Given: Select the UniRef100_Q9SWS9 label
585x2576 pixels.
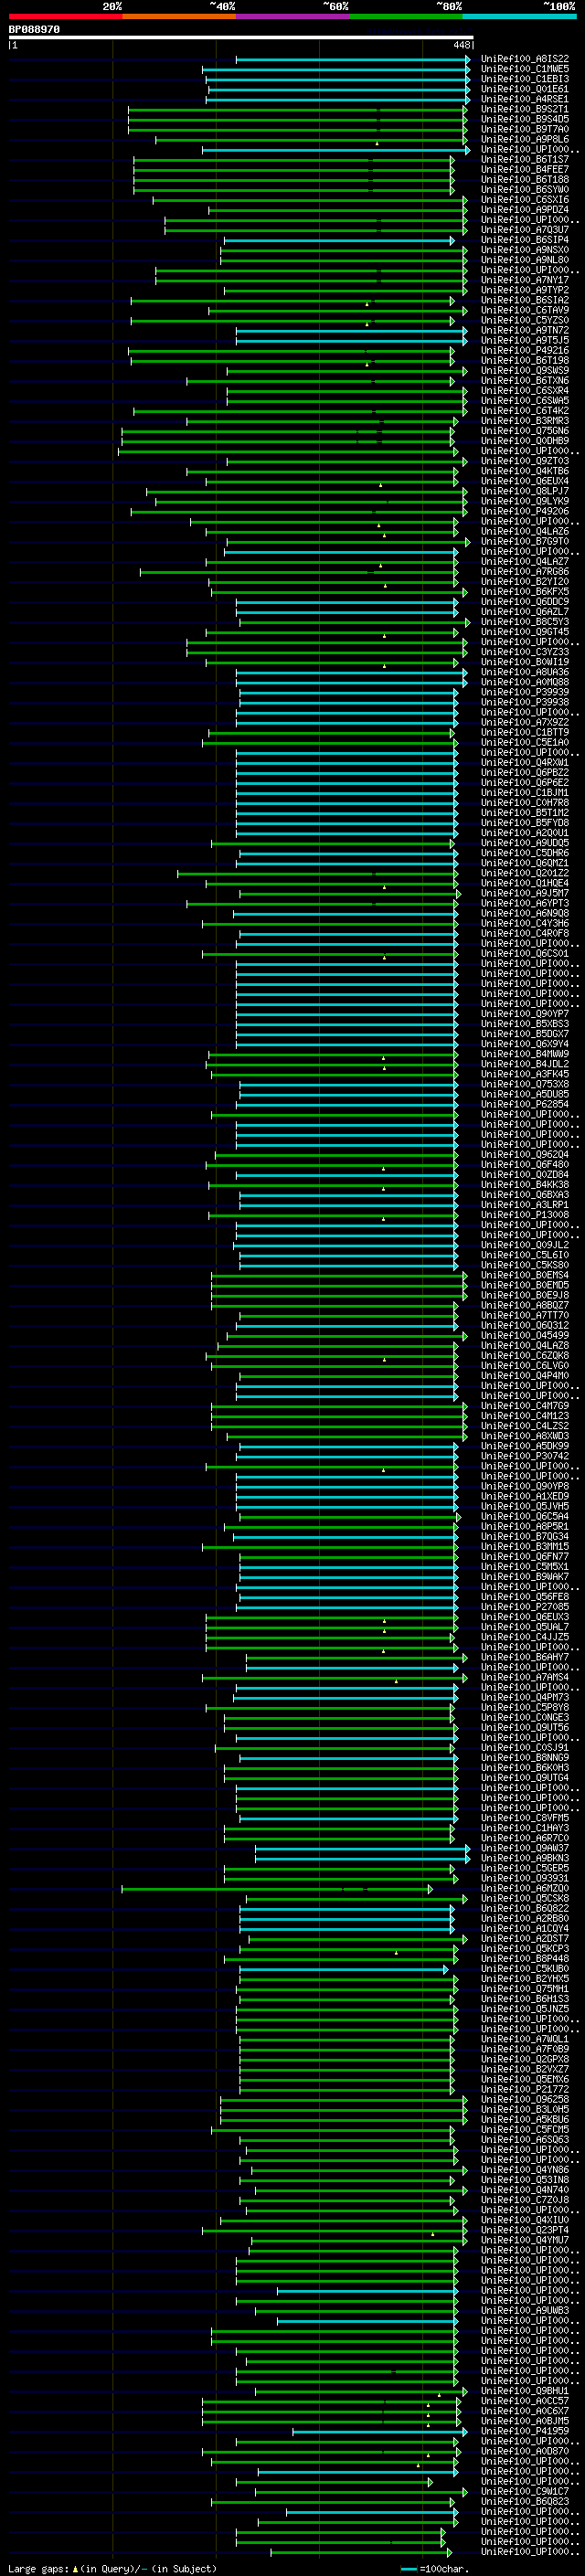Looking at the screenshot, I should [x=525, y=371].
